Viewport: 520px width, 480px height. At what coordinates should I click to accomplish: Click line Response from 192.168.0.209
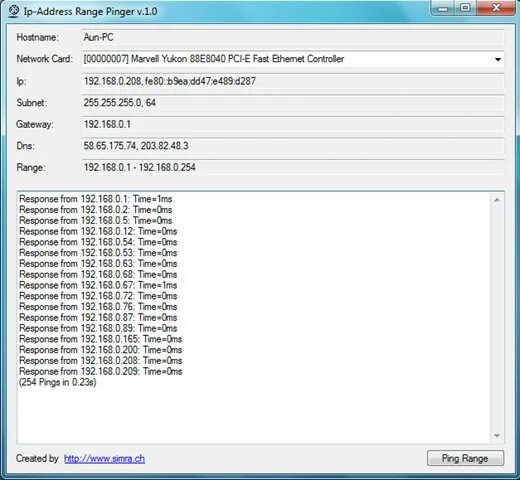coord(101,371)
